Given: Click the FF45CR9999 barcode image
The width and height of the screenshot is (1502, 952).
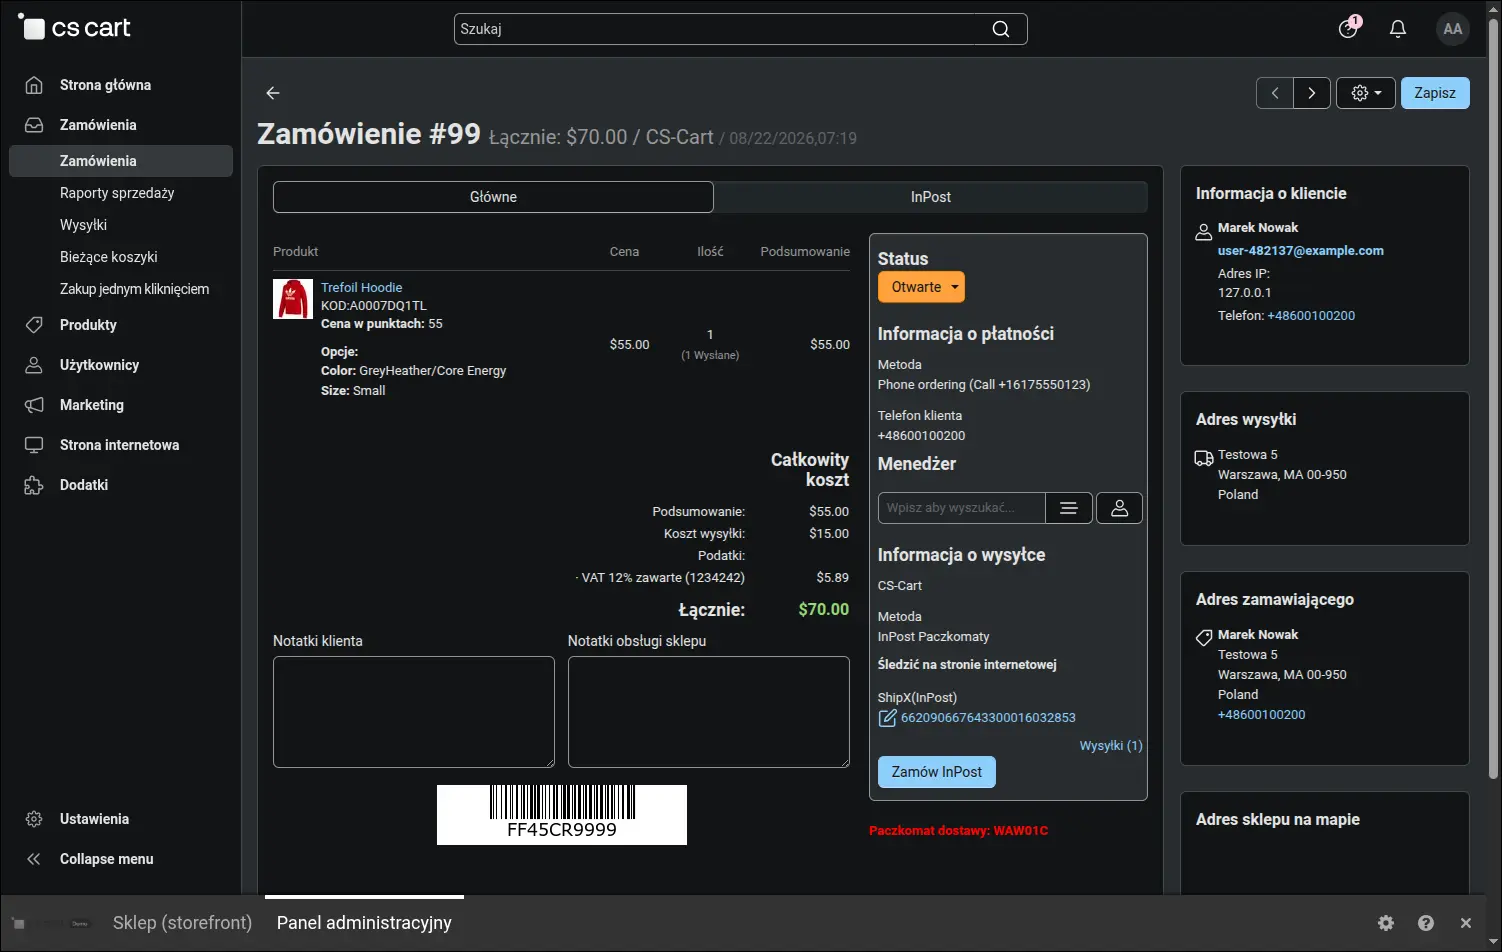Looking at the screenshot, I should point(562,815).
